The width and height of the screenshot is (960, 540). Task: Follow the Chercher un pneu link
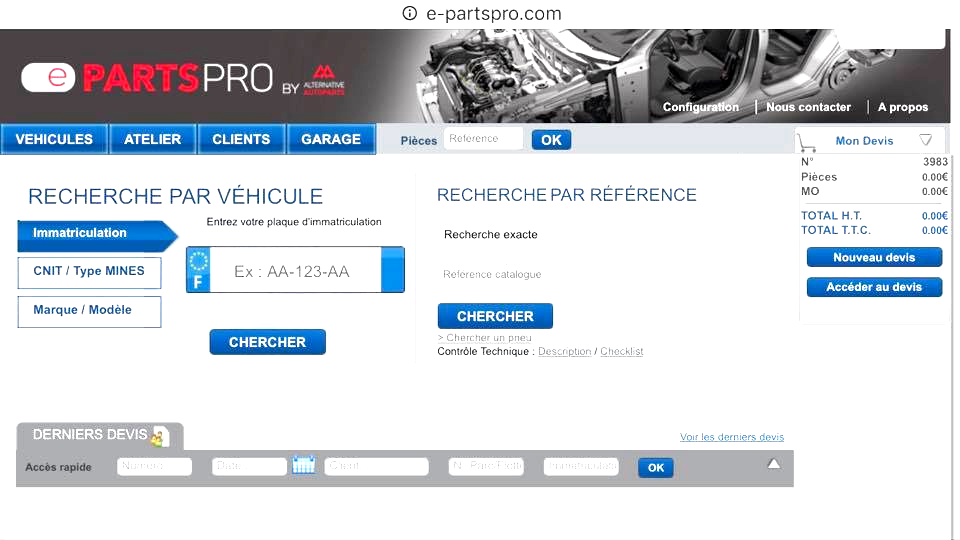point(485,337)
